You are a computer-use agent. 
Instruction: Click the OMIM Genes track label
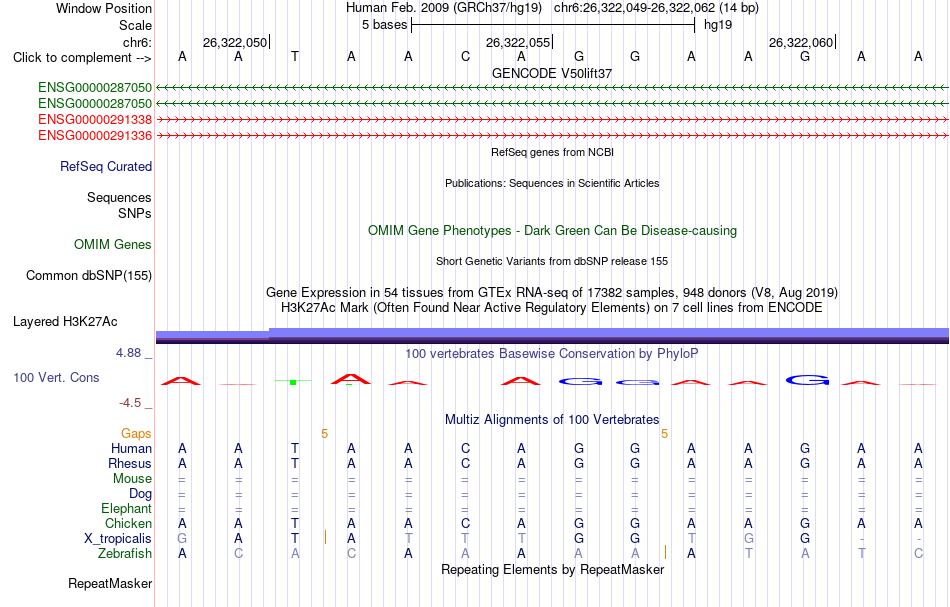(x=113, y=244)
